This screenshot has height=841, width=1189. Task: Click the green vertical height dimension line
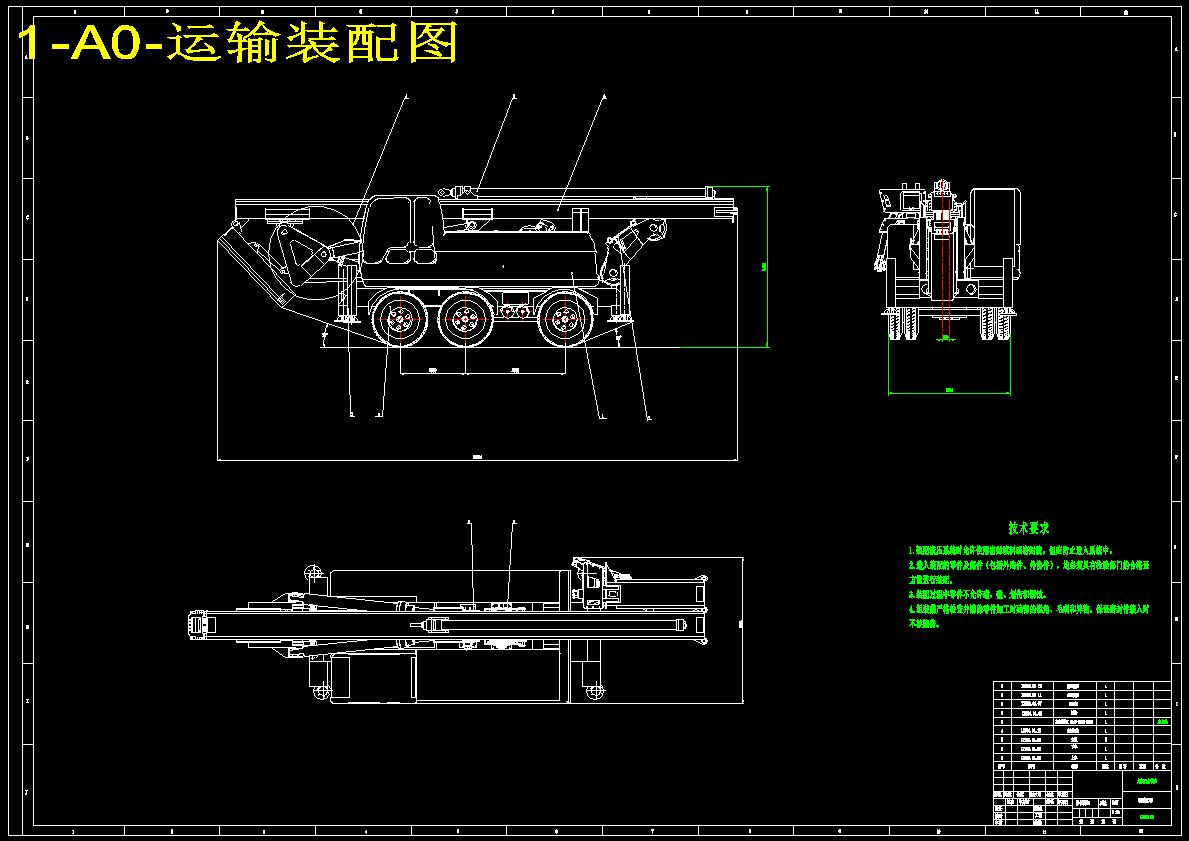pyautogui.click(x=767, y=267)
